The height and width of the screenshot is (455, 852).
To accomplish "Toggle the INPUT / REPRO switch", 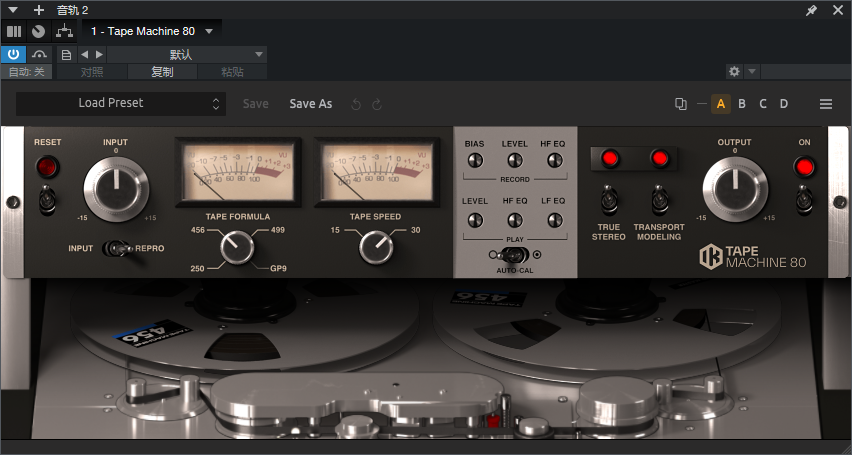I will [118, 249].
